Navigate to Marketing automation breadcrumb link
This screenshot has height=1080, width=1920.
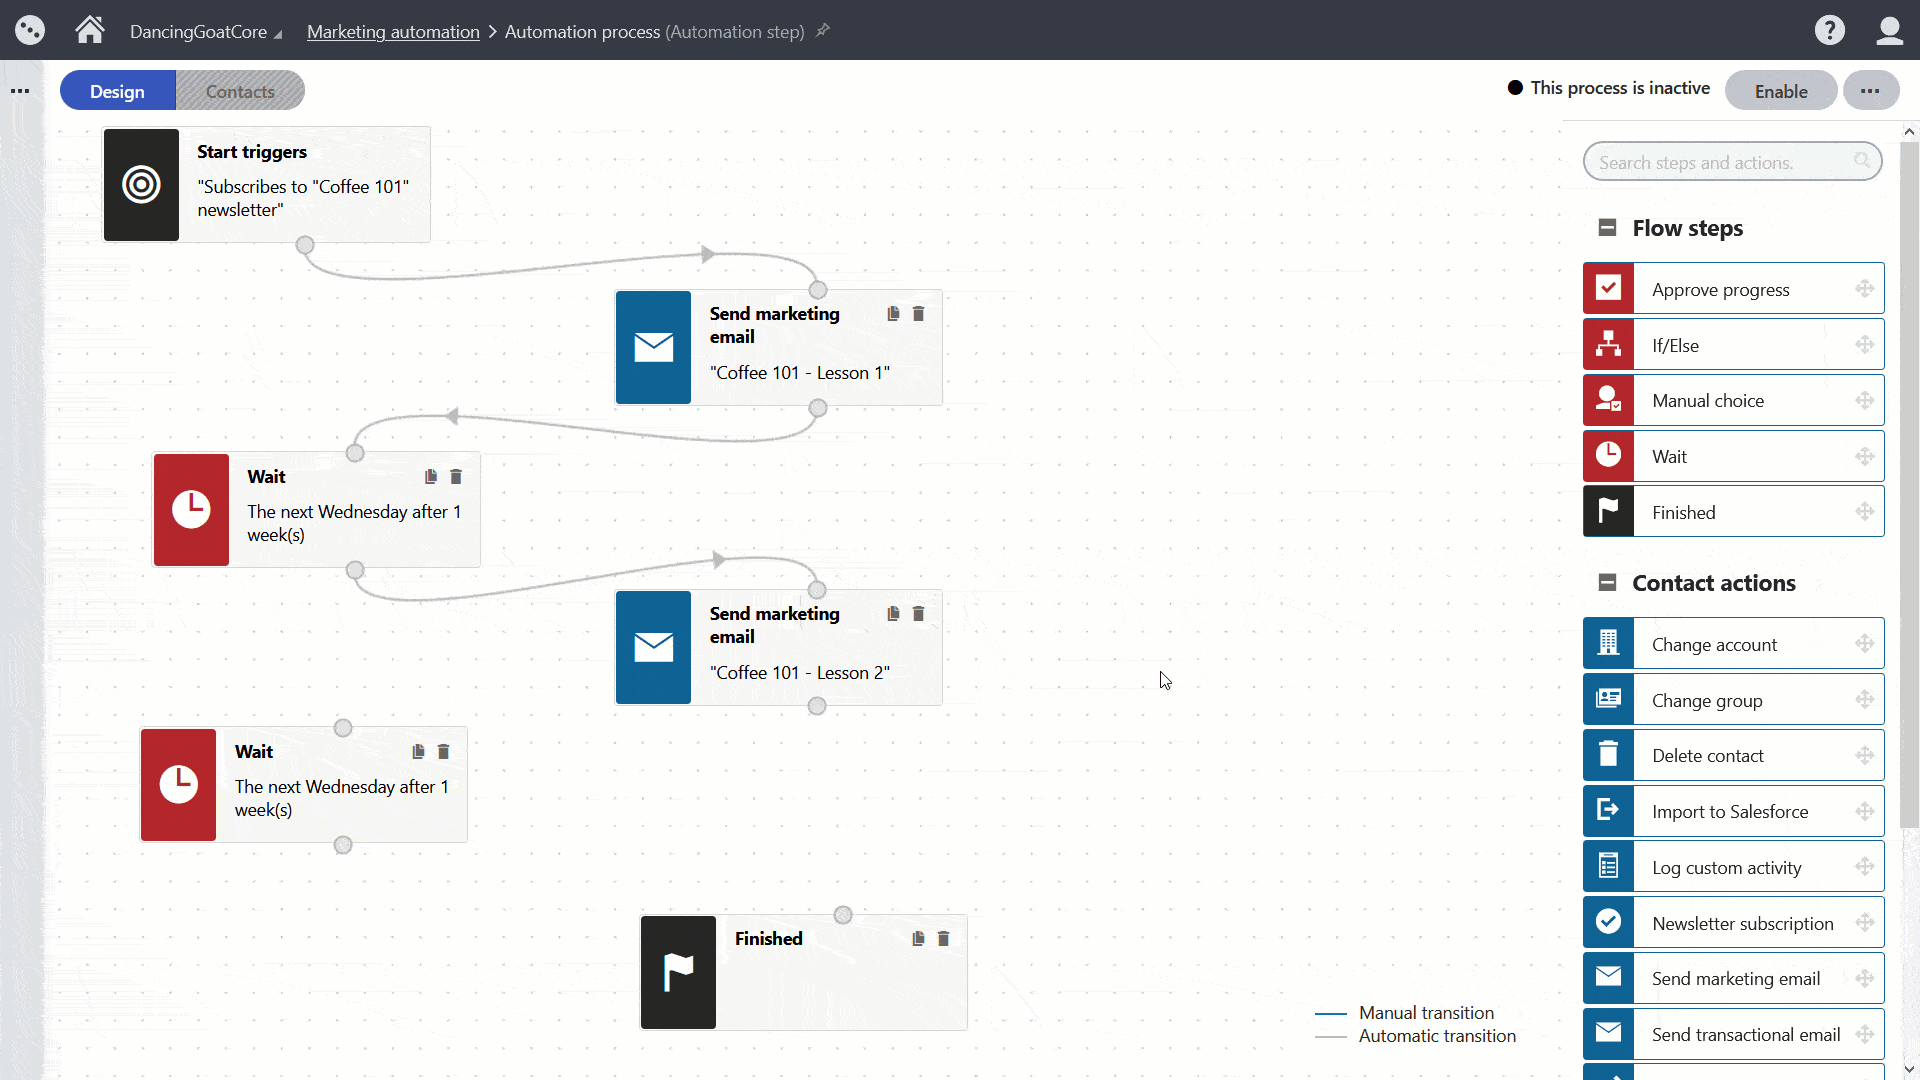point(393,31)
